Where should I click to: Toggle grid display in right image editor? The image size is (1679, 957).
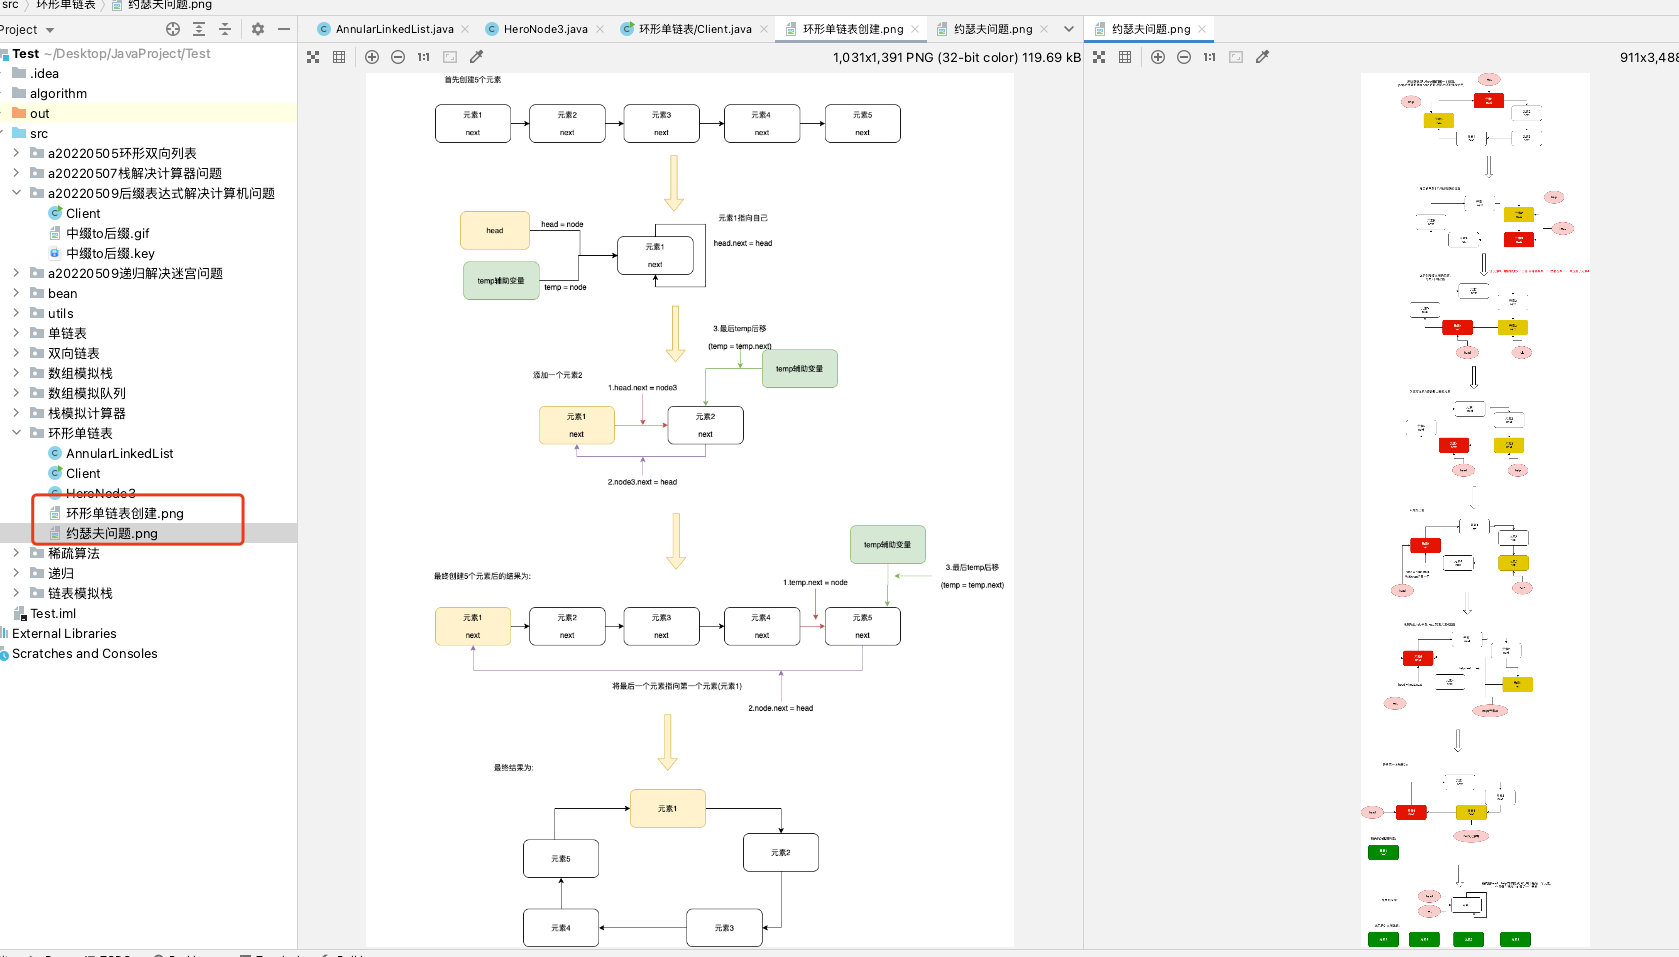click(1125, 57)
